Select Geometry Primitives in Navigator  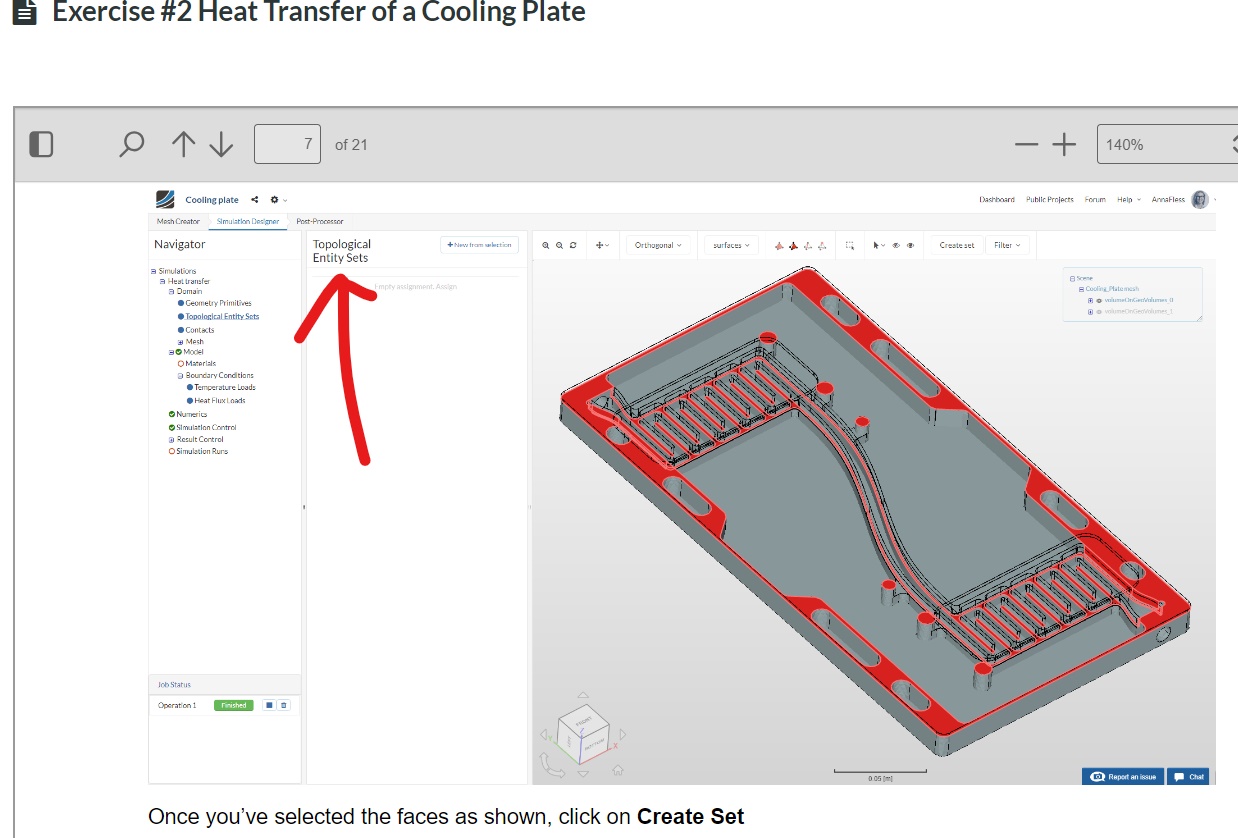tap(218, 303)
